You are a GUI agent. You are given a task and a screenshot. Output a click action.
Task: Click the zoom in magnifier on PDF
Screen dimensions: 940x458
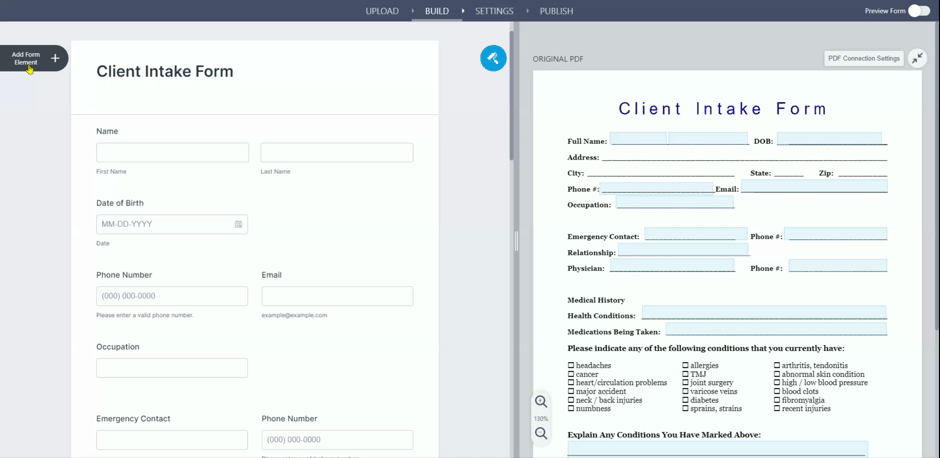pos(541,402)
